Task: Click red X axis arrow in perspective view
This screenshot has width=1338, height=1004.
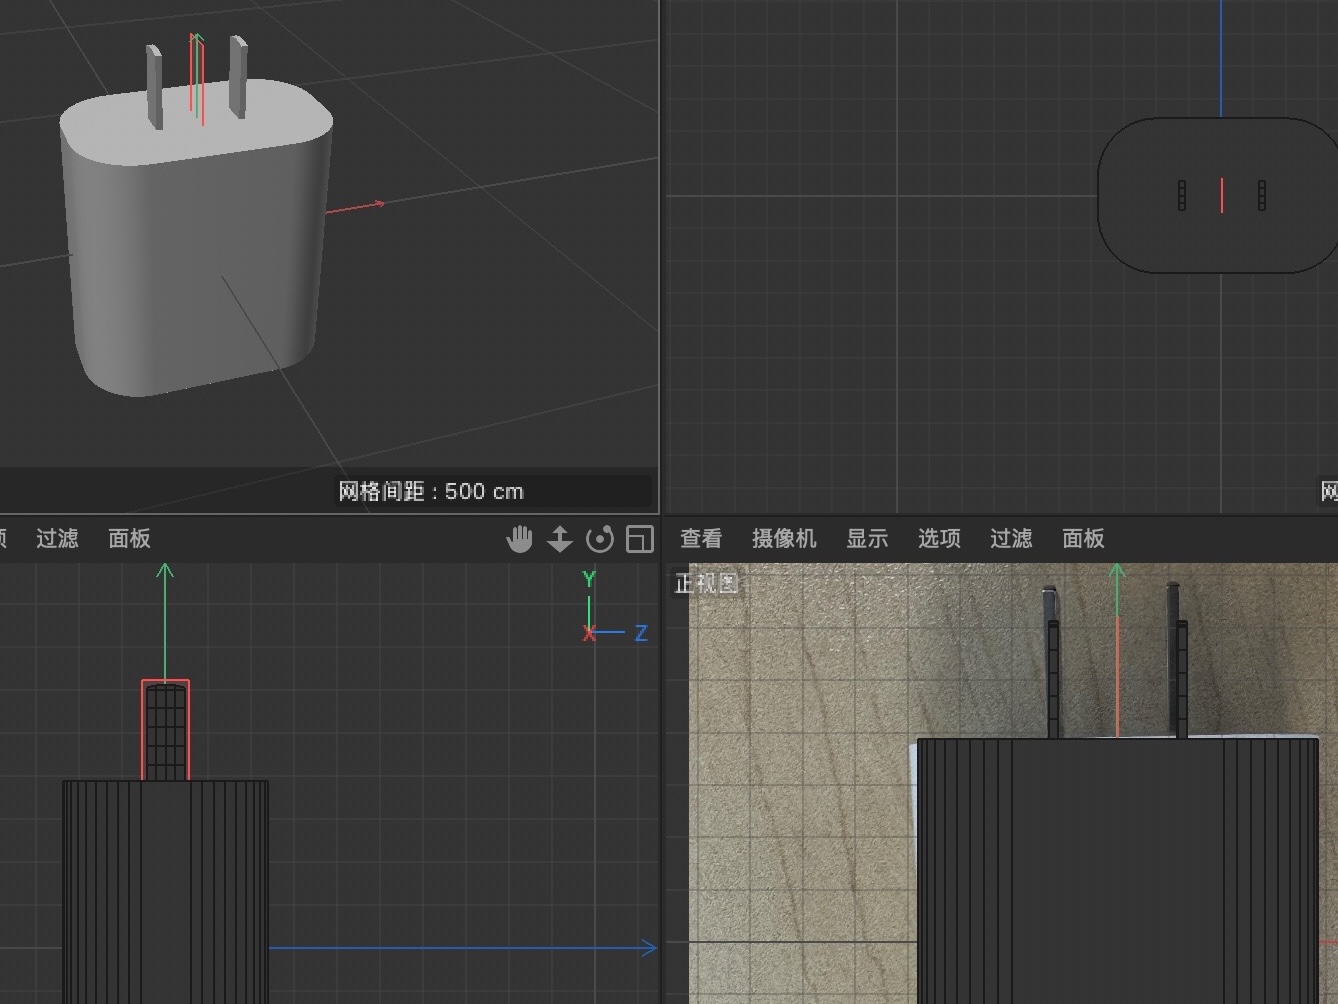Action: tap(377, 204)
